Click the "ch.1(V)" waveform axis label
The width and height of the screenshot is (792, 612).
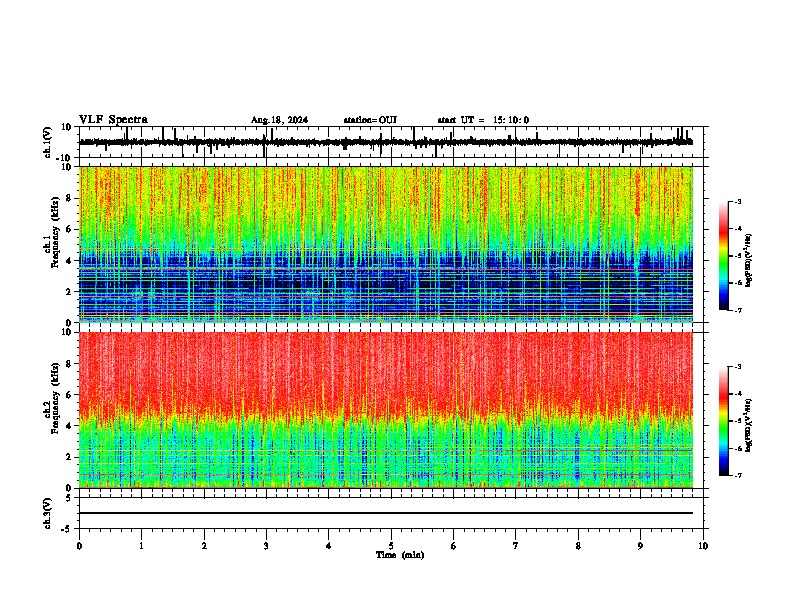click(x=47, y=142)
